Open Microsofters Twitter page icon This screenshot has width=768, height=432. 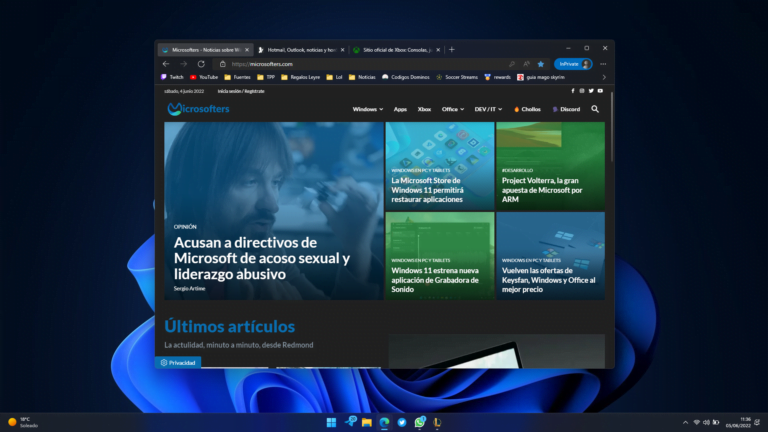pos(591,91)
